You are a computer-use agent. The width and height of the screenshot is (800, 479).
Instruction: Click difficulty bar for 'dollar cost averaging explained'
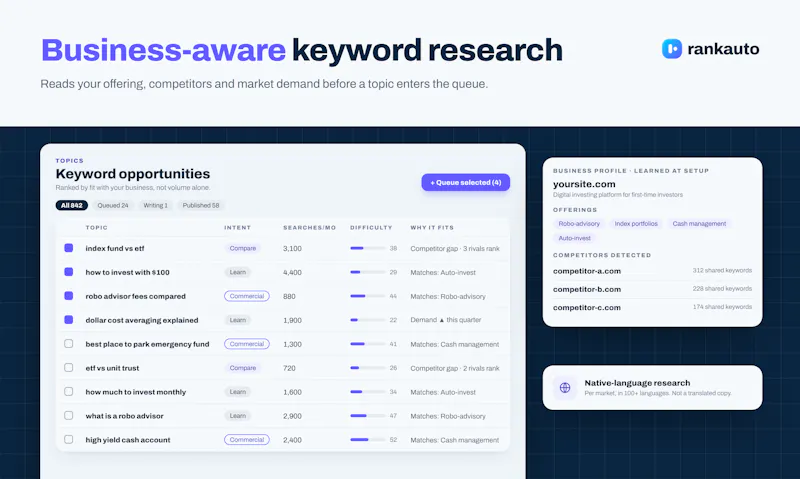[367, 320]
